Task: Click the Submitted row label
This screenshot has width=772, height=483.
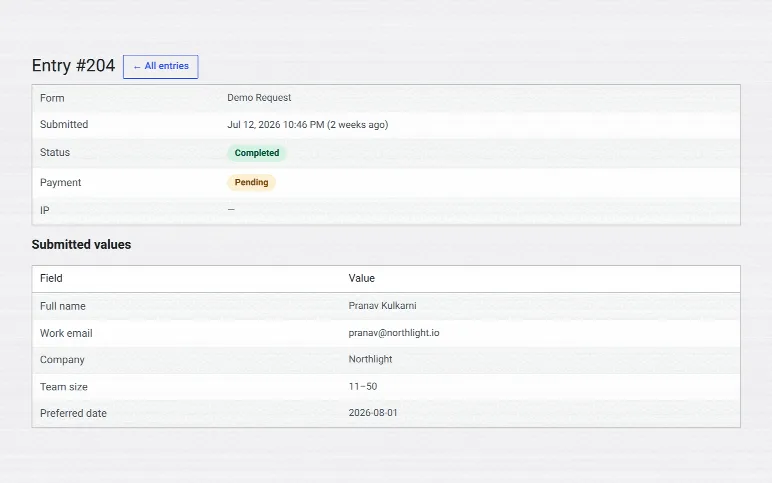Action: coord(64,124)
